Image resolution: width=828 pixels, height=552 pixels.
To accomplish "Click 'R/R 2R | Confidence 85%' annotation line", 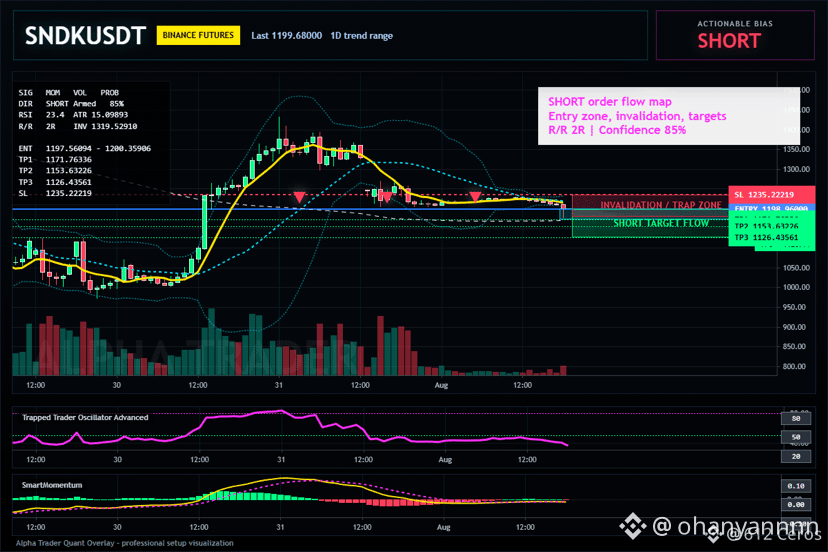I will (617, 130).
